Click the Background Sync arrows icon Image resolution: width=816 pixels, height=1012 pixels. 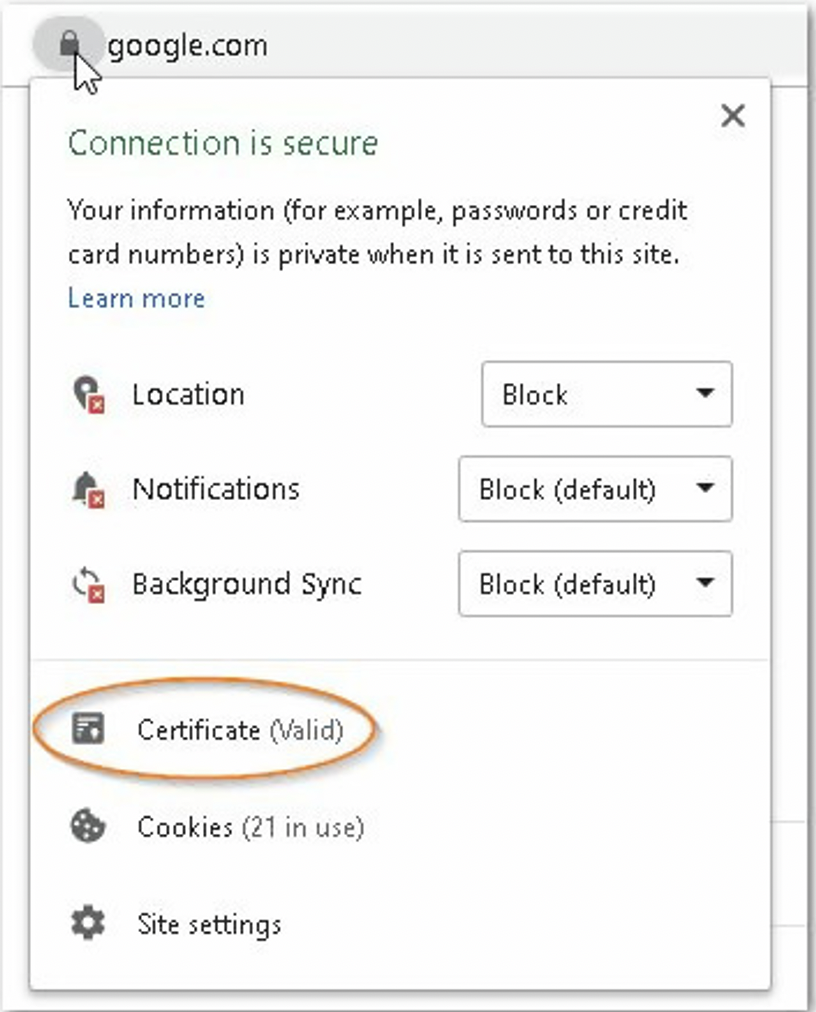tap(88, 584)
